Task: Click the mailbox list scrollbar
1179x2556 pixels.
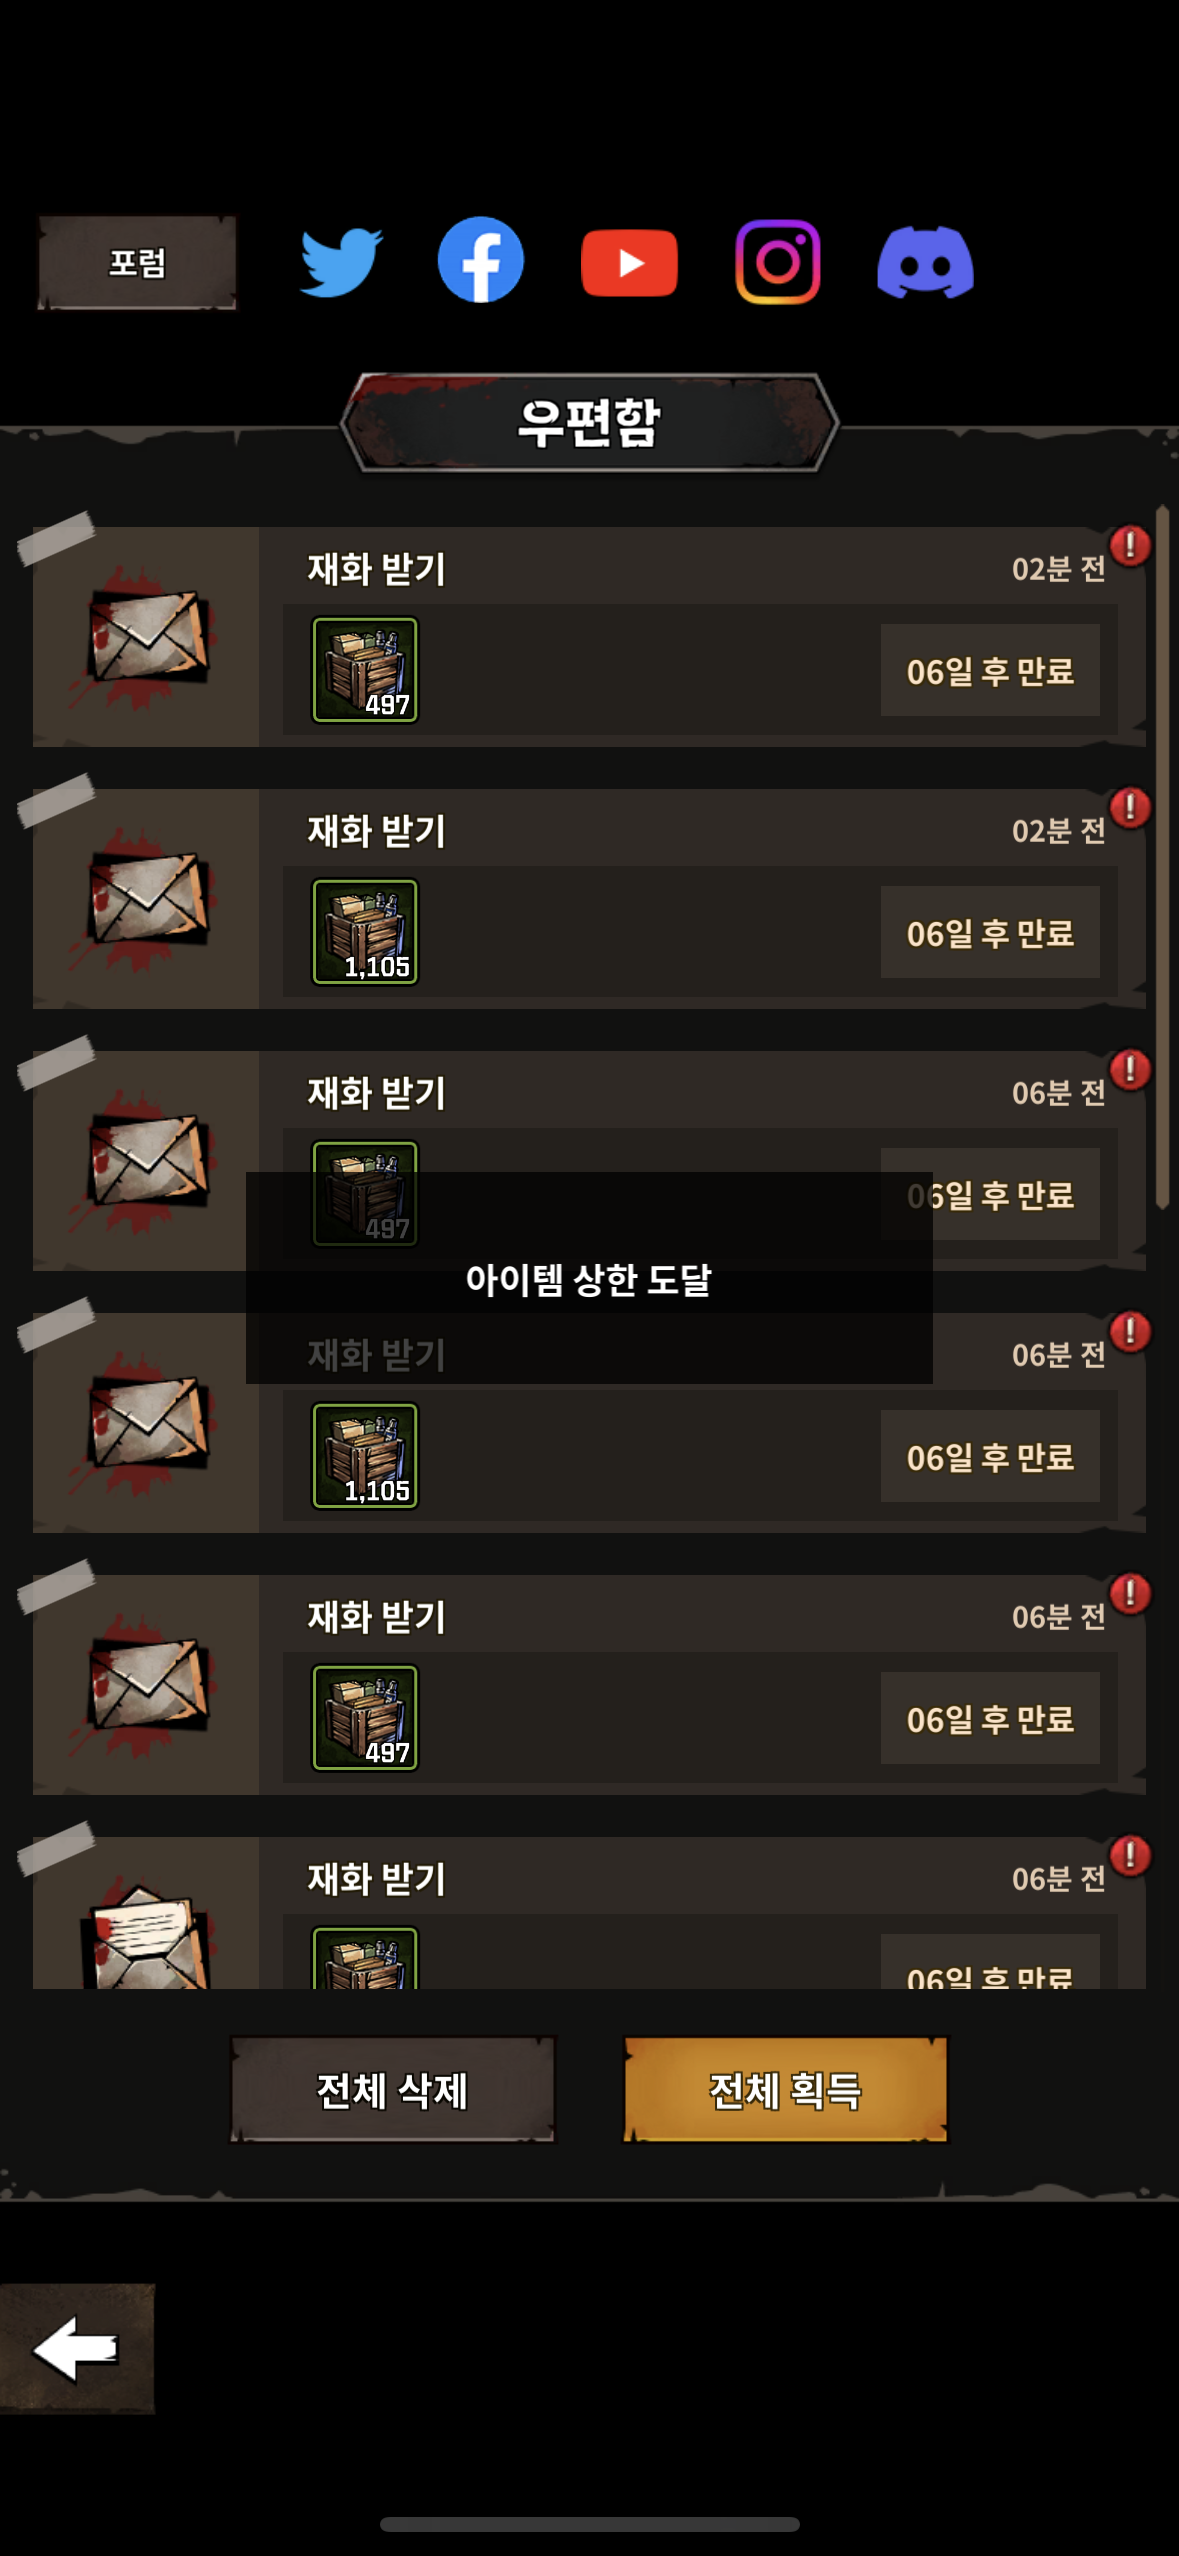Action: click(1162, 858)
